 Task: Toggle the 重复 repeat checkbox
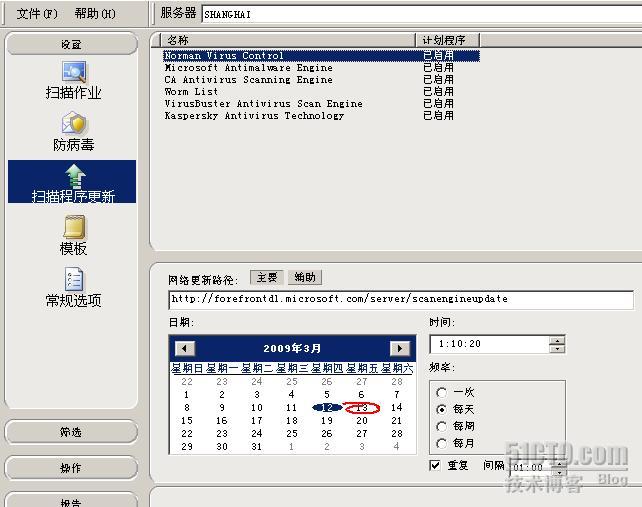[x=435, y=465]
